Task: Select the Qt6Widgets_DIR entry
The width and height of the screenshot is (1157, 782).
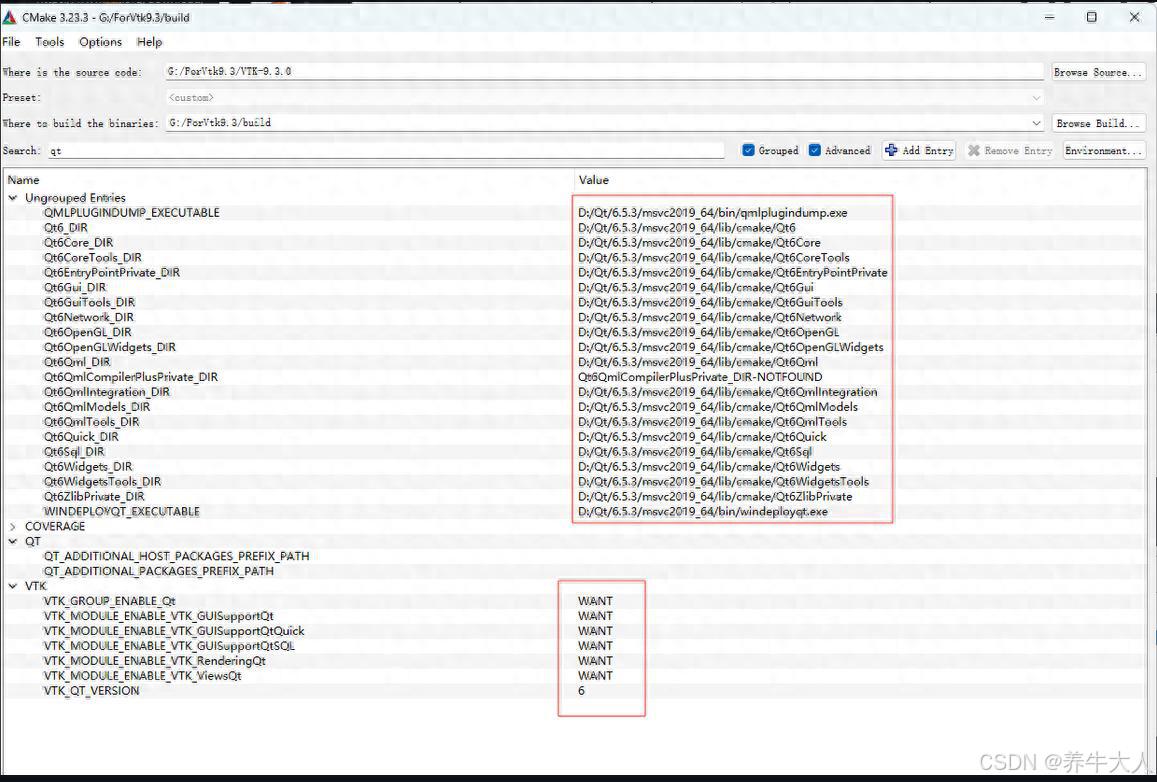Action: (88, 466)
